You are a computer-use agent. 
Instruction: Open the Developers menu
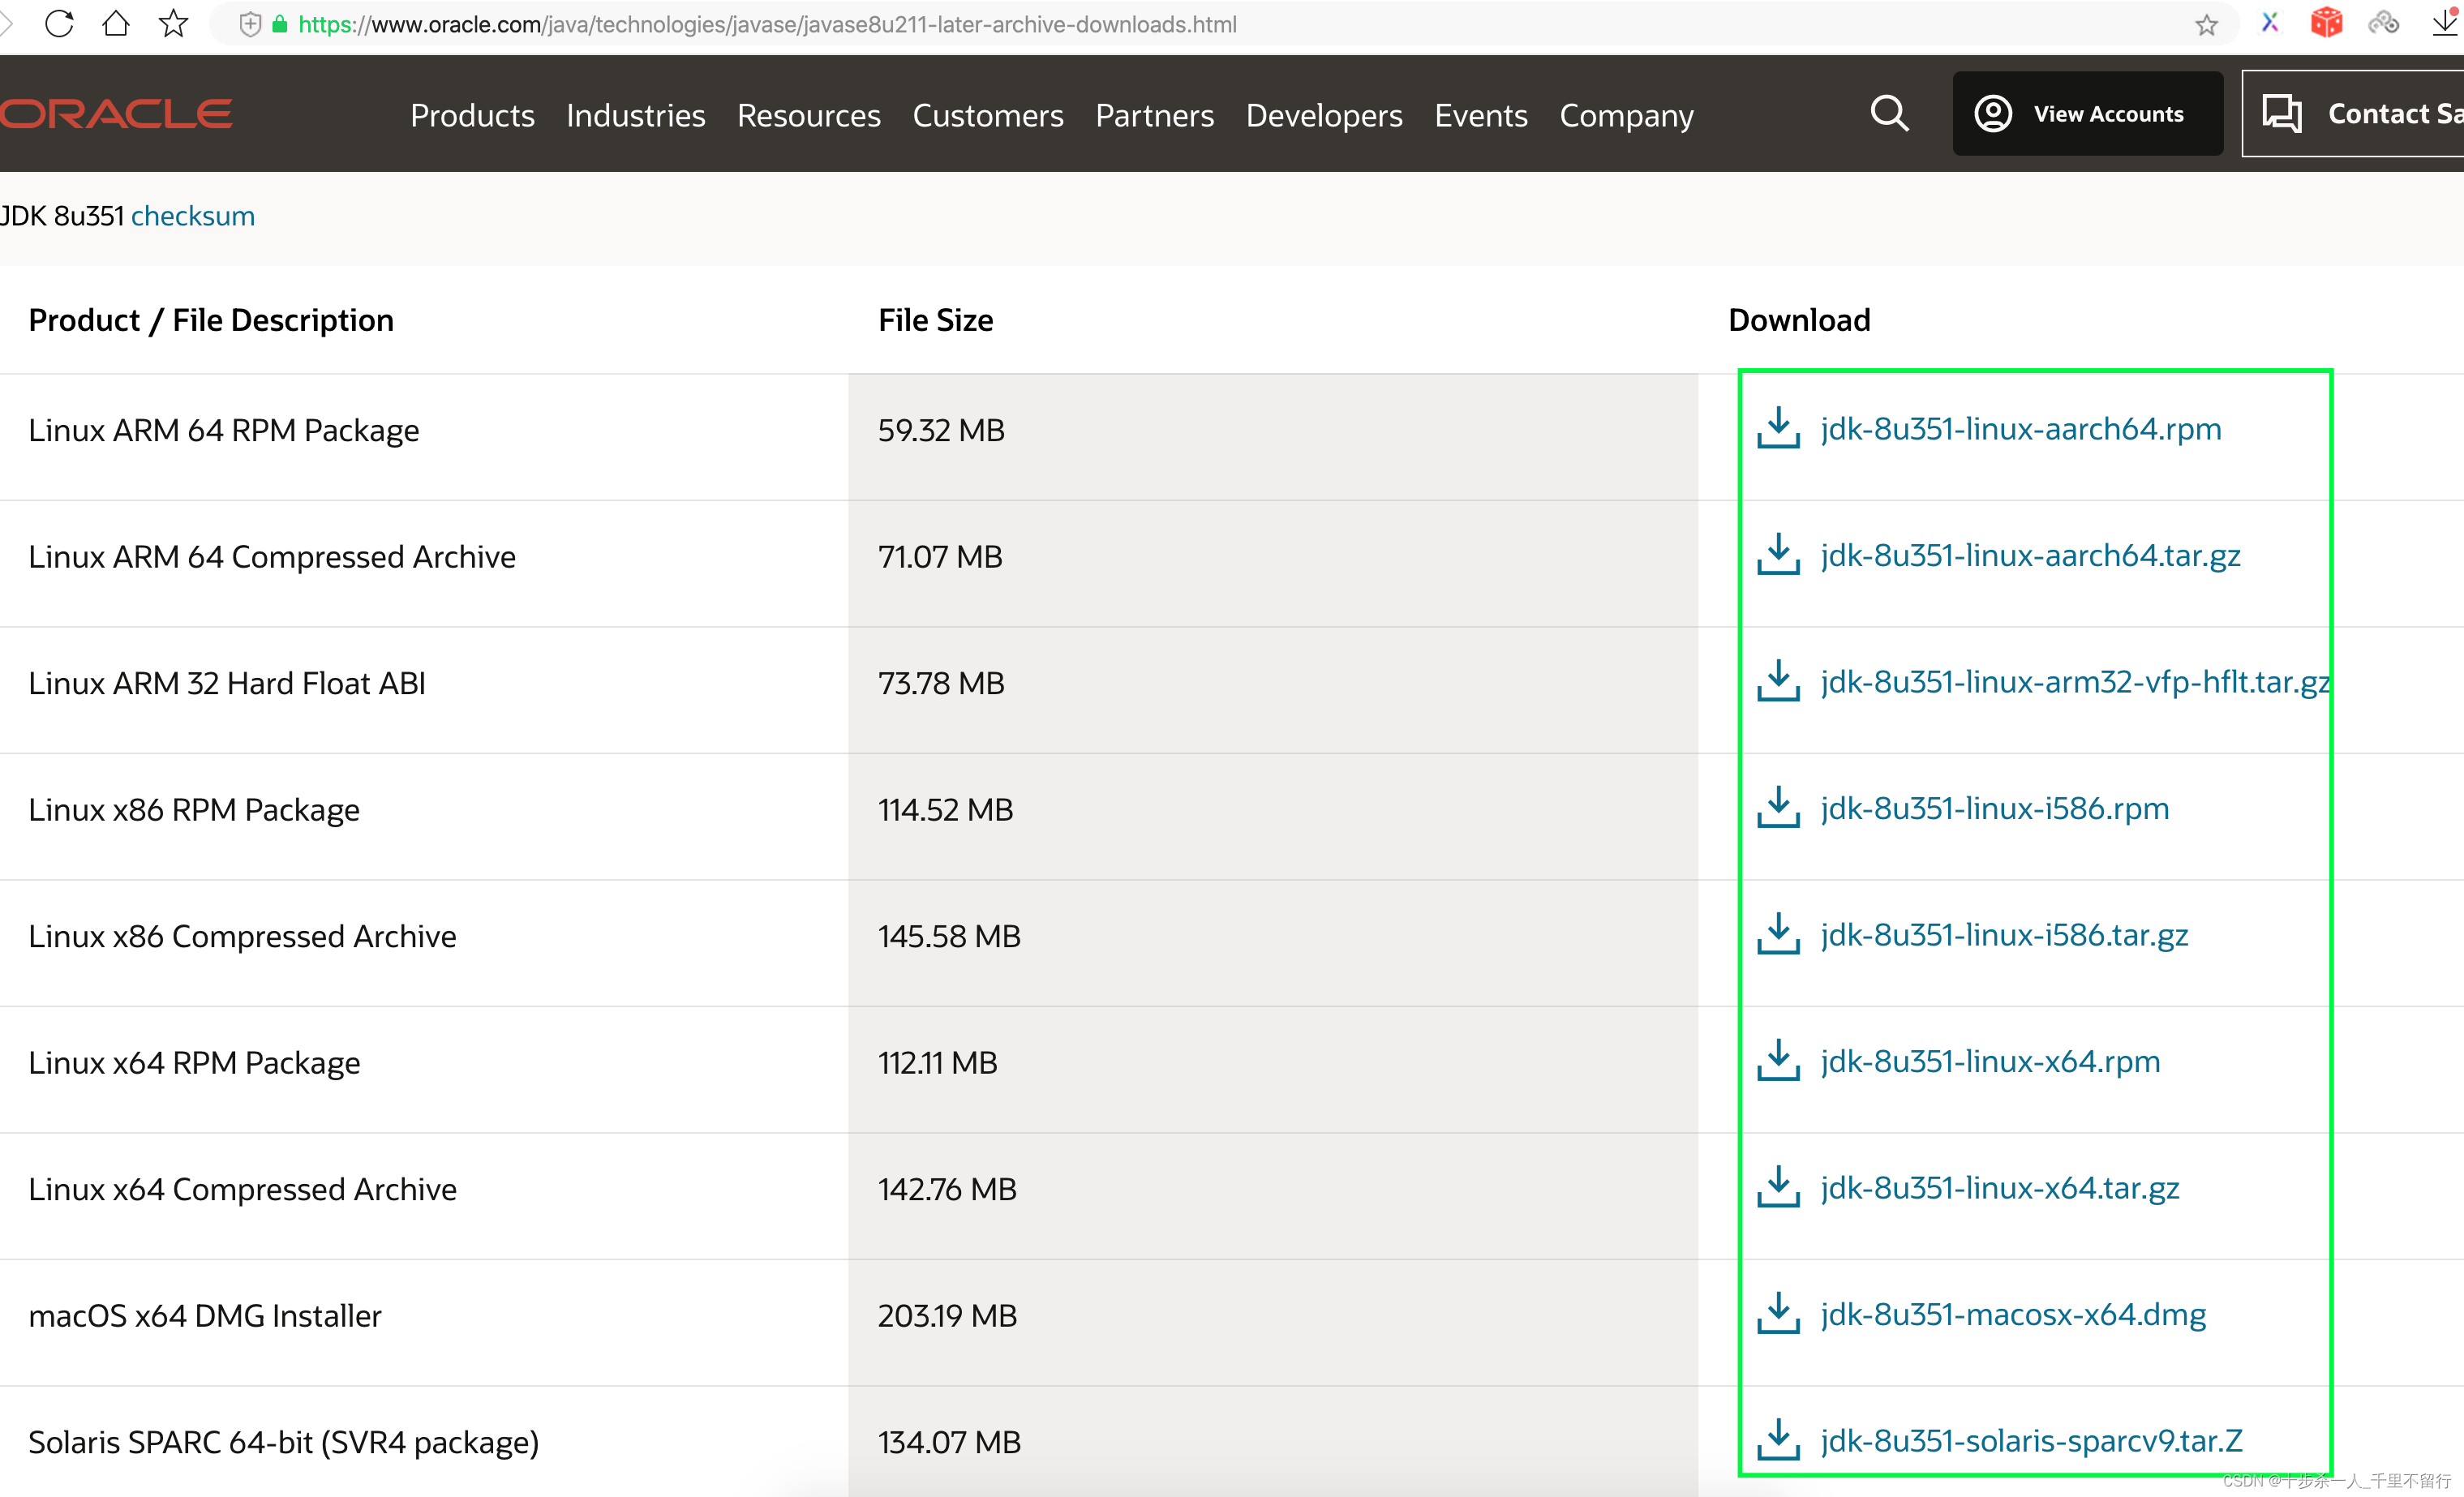[x=1324, y=115]
